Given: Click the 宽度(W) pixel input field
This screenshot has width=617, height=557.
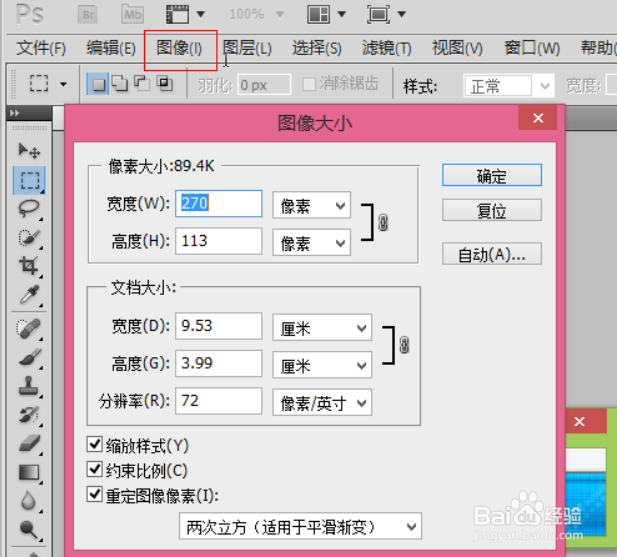Looking at the screenshot, I should [218, 203].
